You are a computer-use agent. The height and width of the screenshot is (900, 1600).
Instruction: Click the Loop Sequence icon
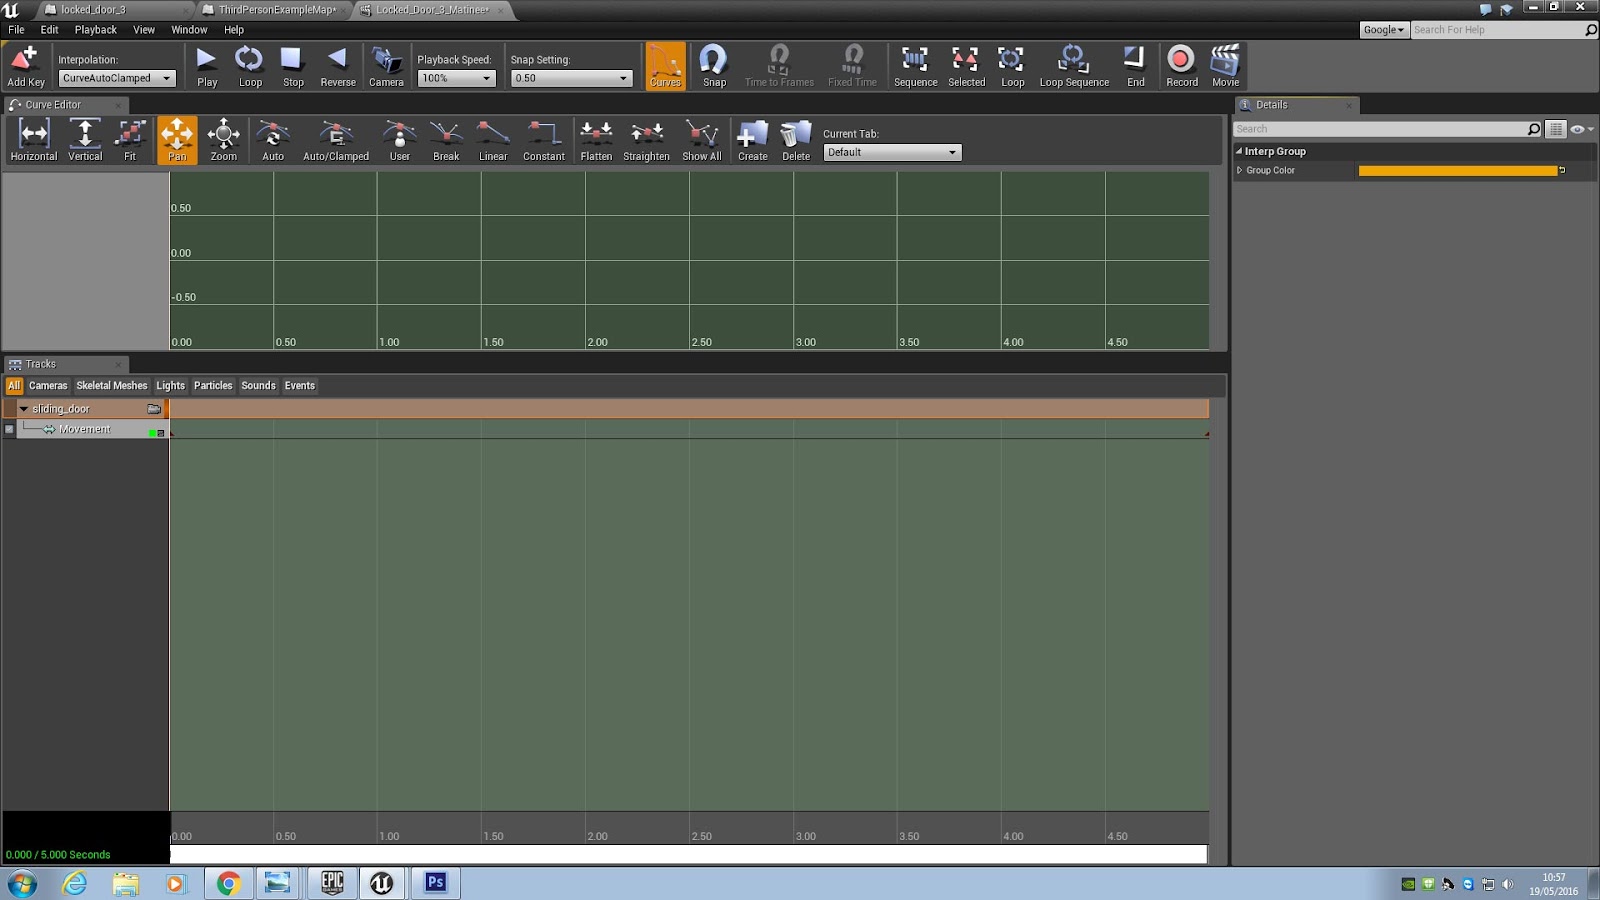(1074, 66)
